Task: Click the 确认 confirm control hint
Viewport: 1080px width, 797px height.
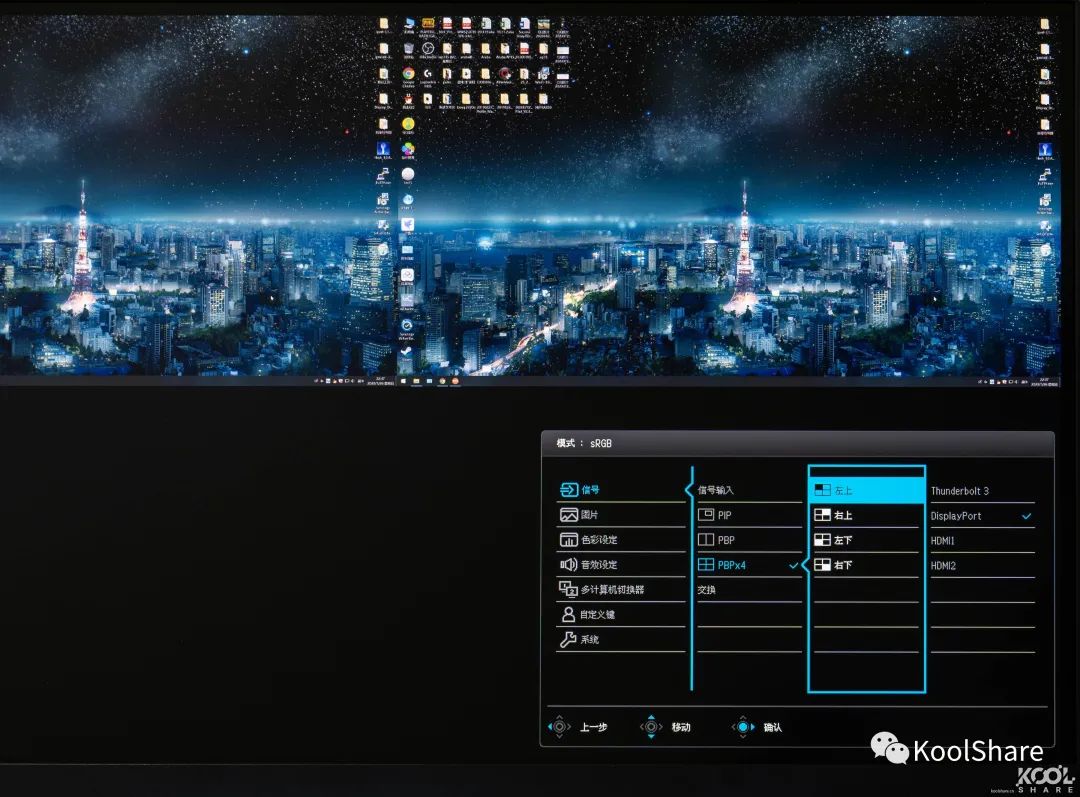Action: pos(757,727)
